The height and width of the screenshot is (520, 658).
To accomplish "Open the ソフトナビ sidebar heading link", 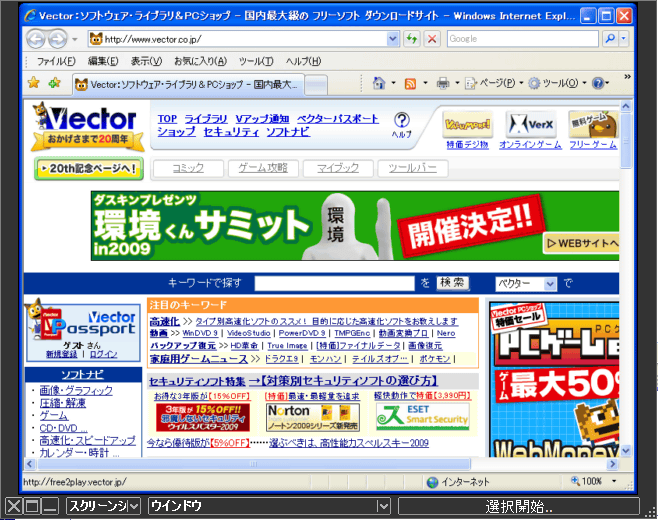I will 82,374.
